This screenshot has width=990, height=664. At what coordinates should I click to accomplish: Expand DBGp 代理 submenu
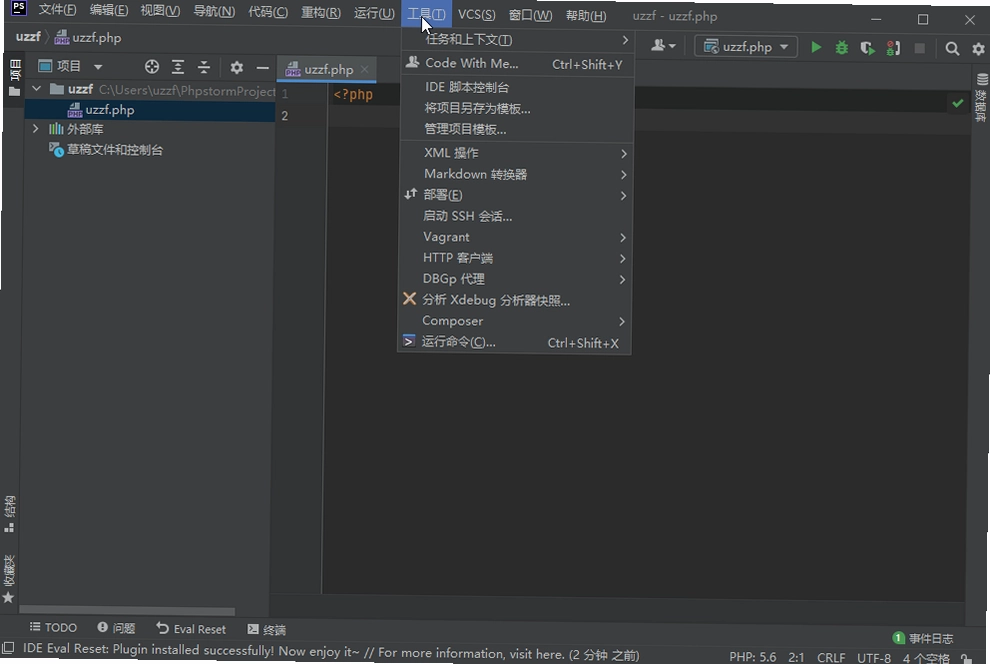(x=515, y=279)
